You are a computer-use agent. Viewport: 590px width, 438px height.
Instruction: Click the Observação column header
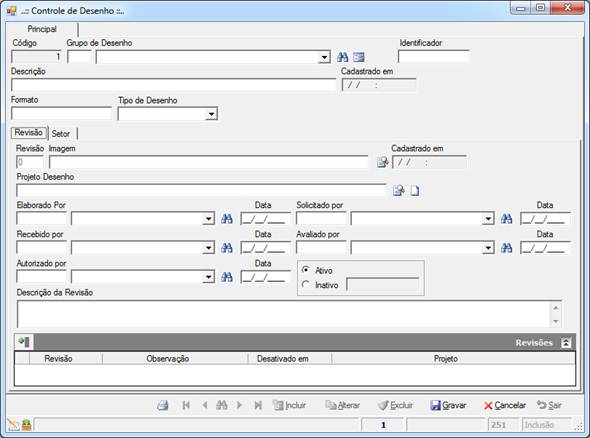[168, 359]
